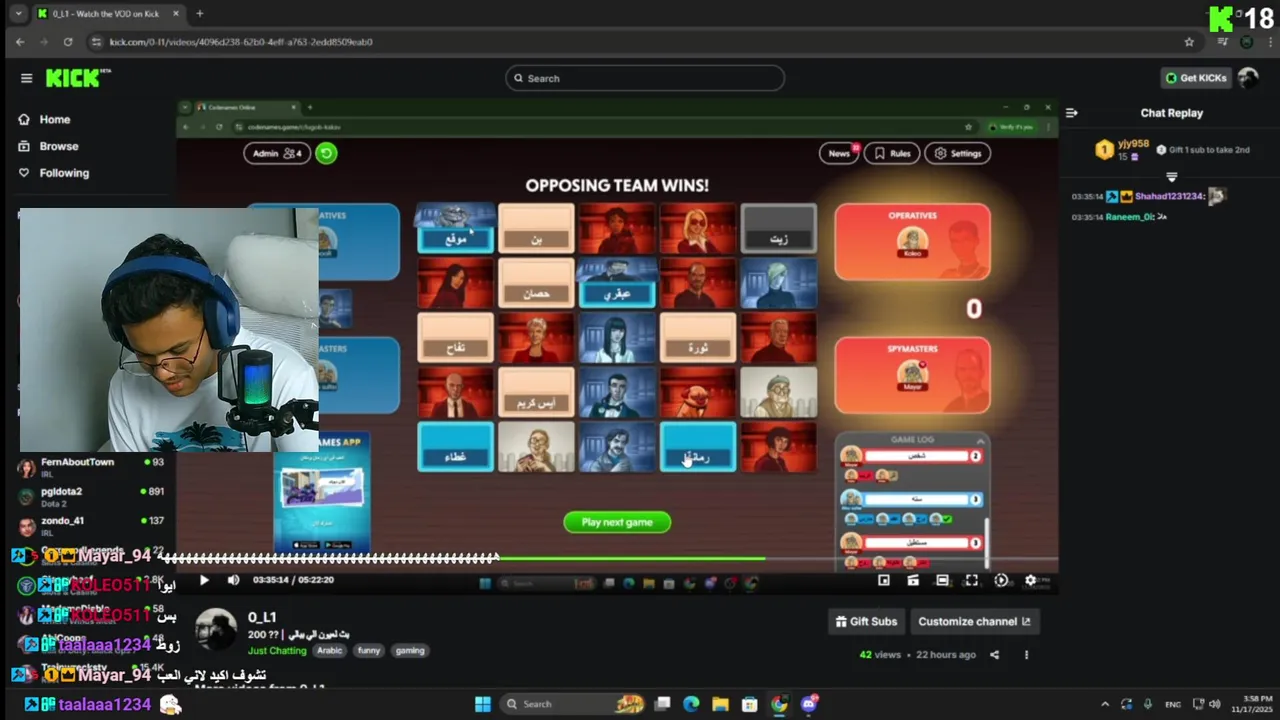Open File Explorer from taskbar
Image resolution: width=1280 pixels, height=720 pixels.
[720, 704]
